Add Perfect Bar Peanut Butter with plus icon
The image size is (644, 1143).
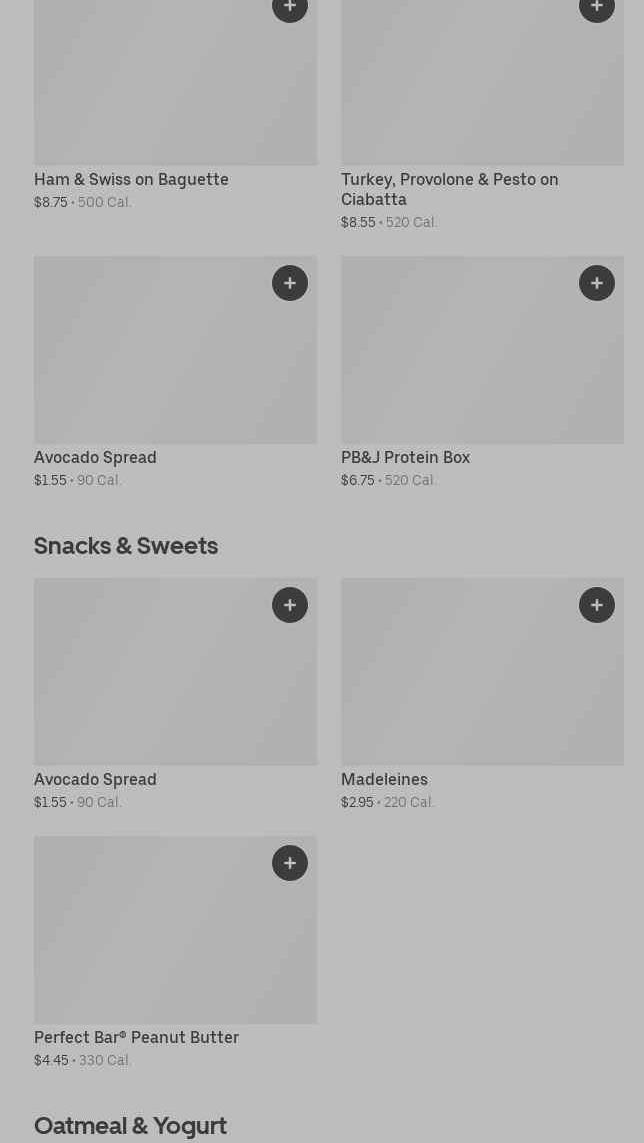point(290,863)
